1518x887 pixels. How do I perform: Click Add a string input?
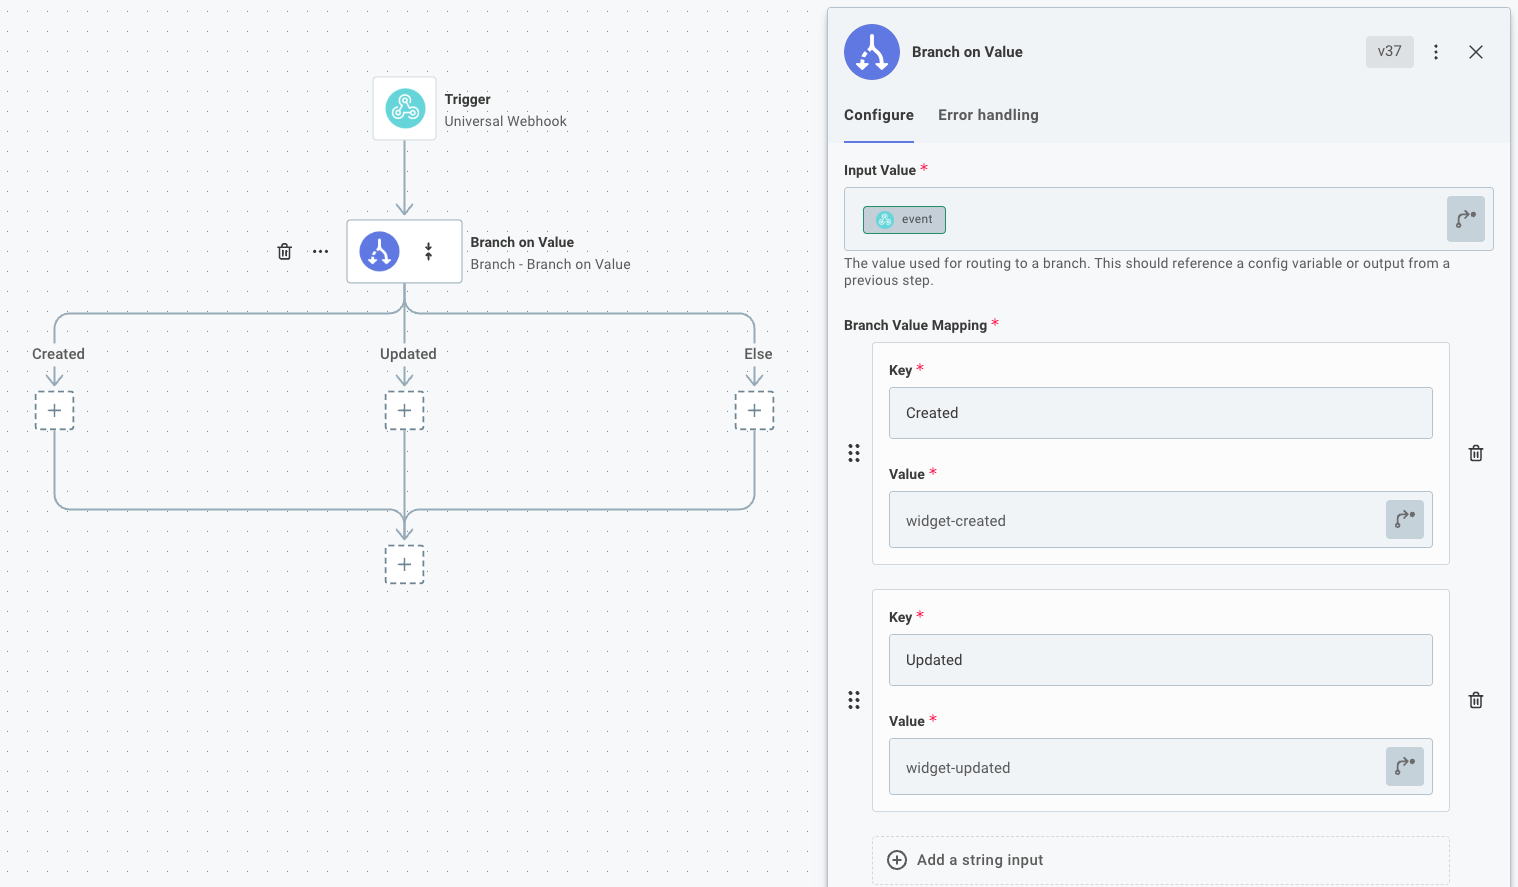pos(979,860)
